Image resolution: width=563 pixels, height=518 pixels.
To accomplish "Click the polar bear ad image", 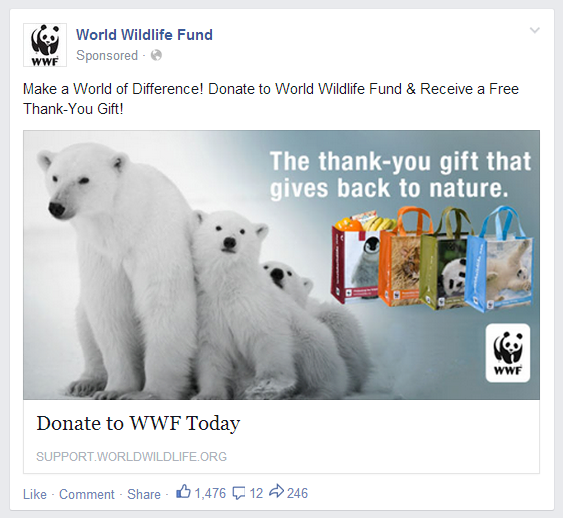I will 282,265.
